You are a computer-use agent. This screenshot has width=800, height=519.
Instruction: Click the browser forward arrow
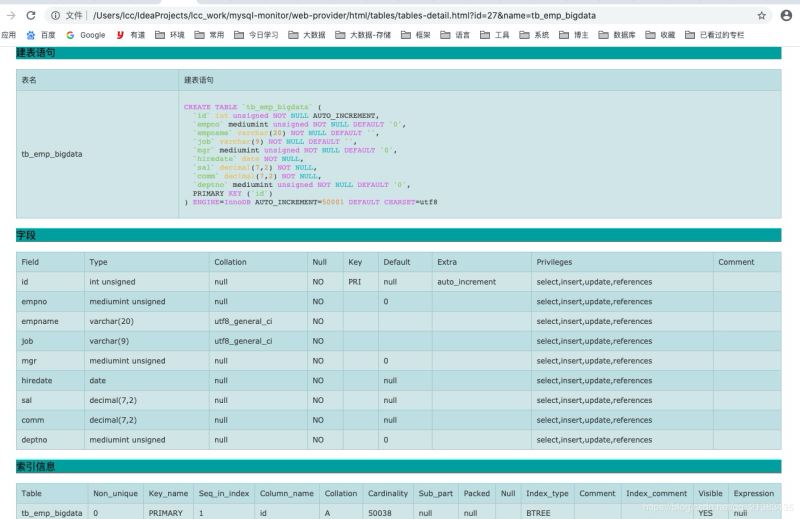(x=10, y=15)
